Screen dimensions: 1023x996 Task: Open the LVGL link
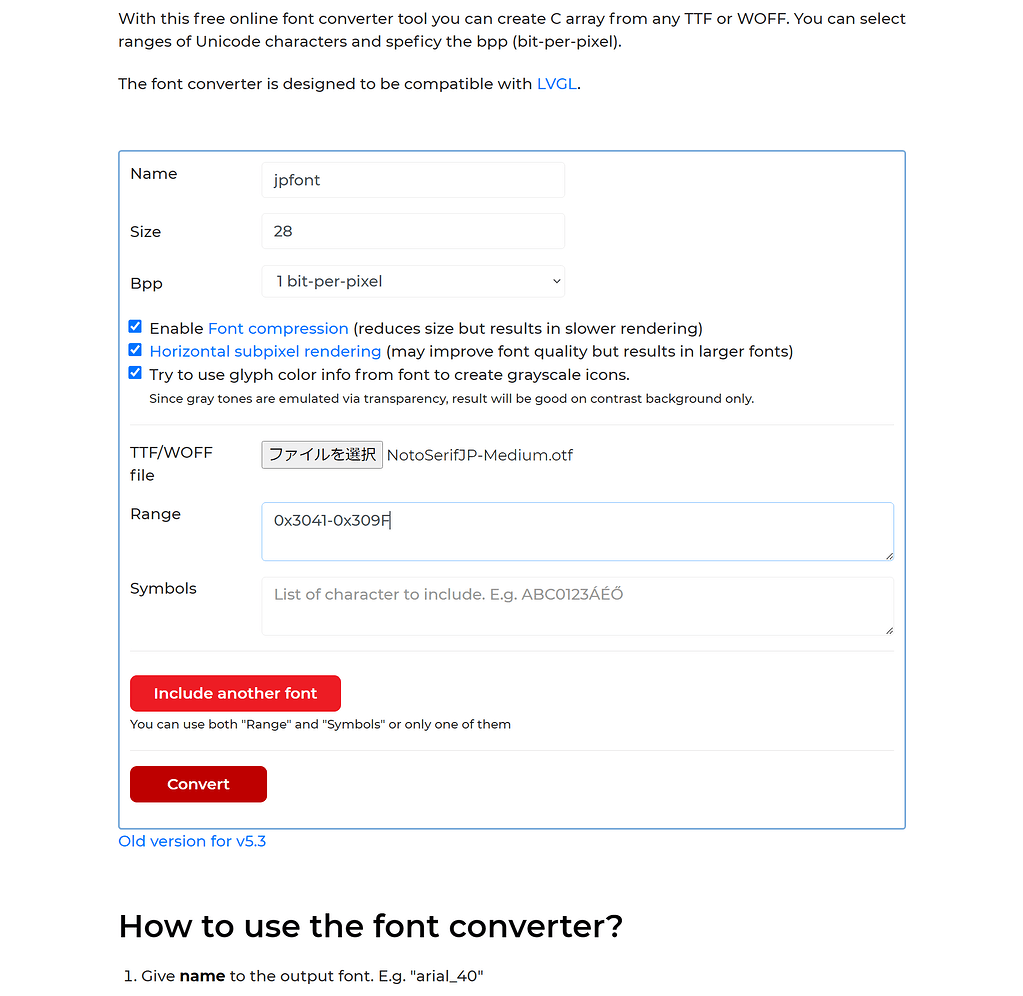coord(556,83)
